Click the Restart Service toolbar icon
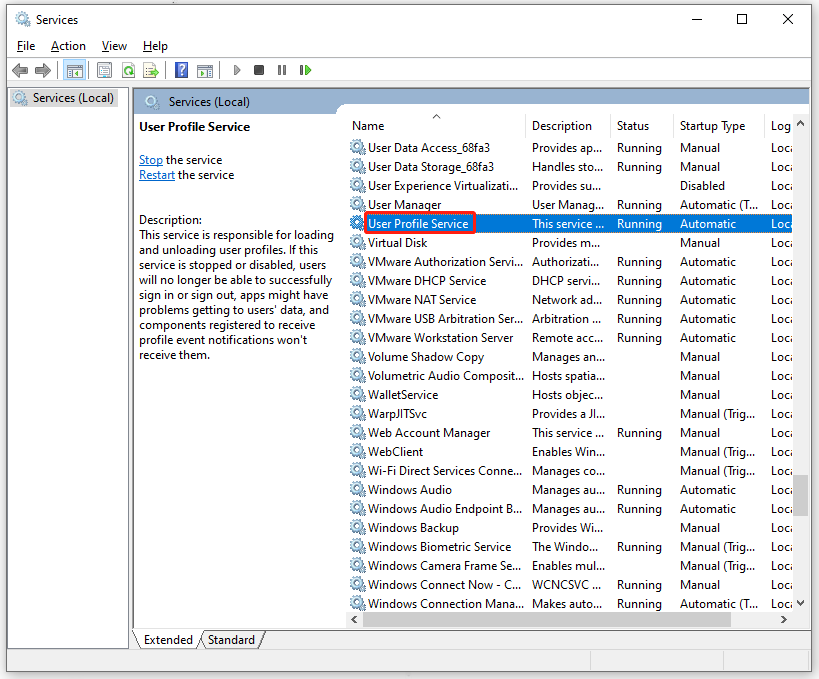This screenshot has width=819, height=679. pos(305,70)
